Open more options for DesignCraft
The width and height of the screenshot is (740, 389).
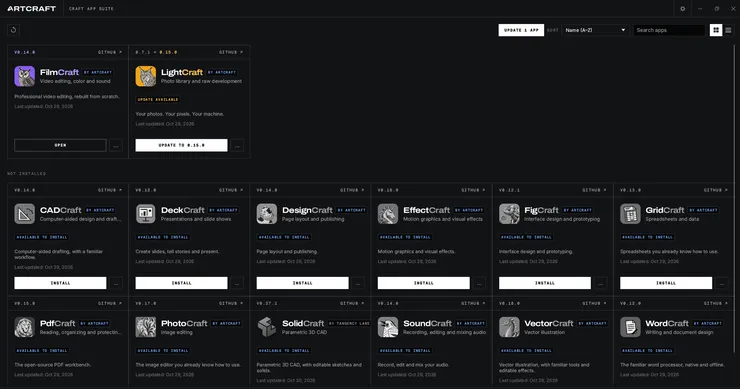[358, 283]
